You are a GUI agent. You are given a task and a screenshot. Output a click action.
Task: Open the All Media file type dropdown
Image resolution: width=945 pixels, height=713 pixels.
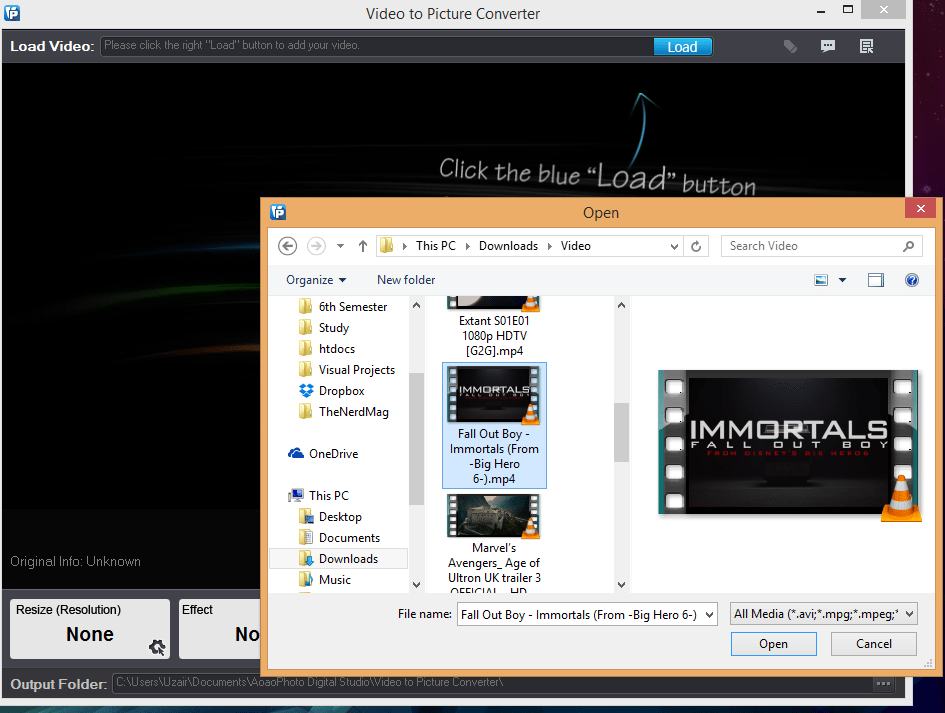(x=823, y=614)
